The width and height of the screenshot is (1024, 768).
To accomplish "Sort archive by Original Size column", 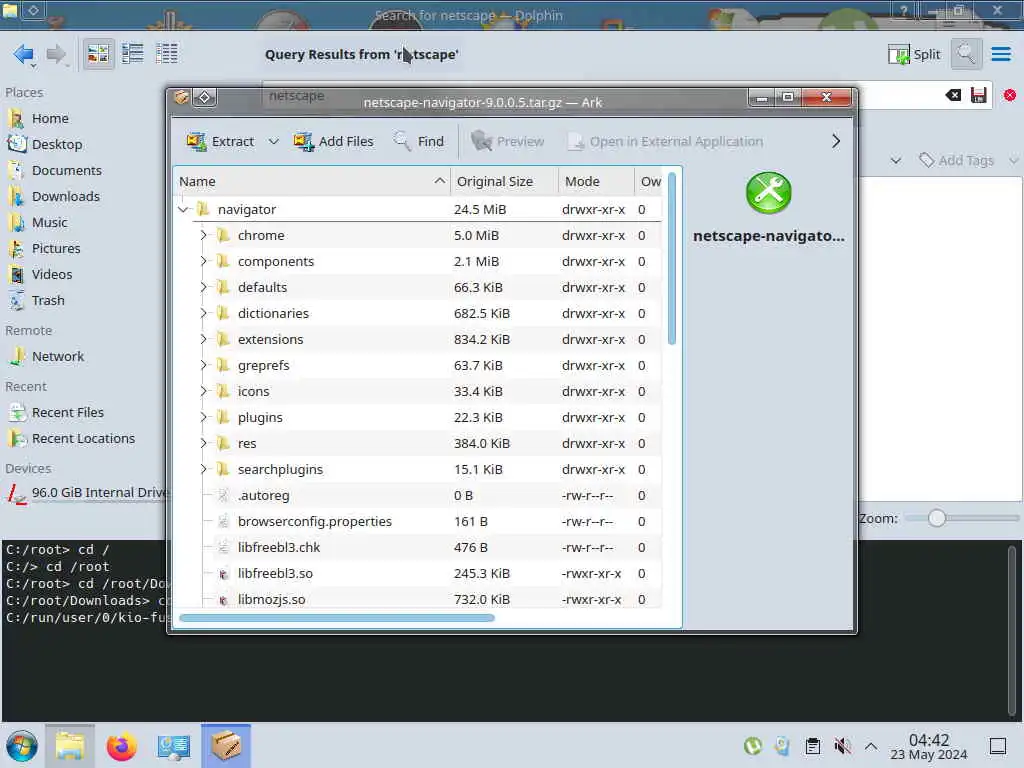I will [x=504, y=182].
